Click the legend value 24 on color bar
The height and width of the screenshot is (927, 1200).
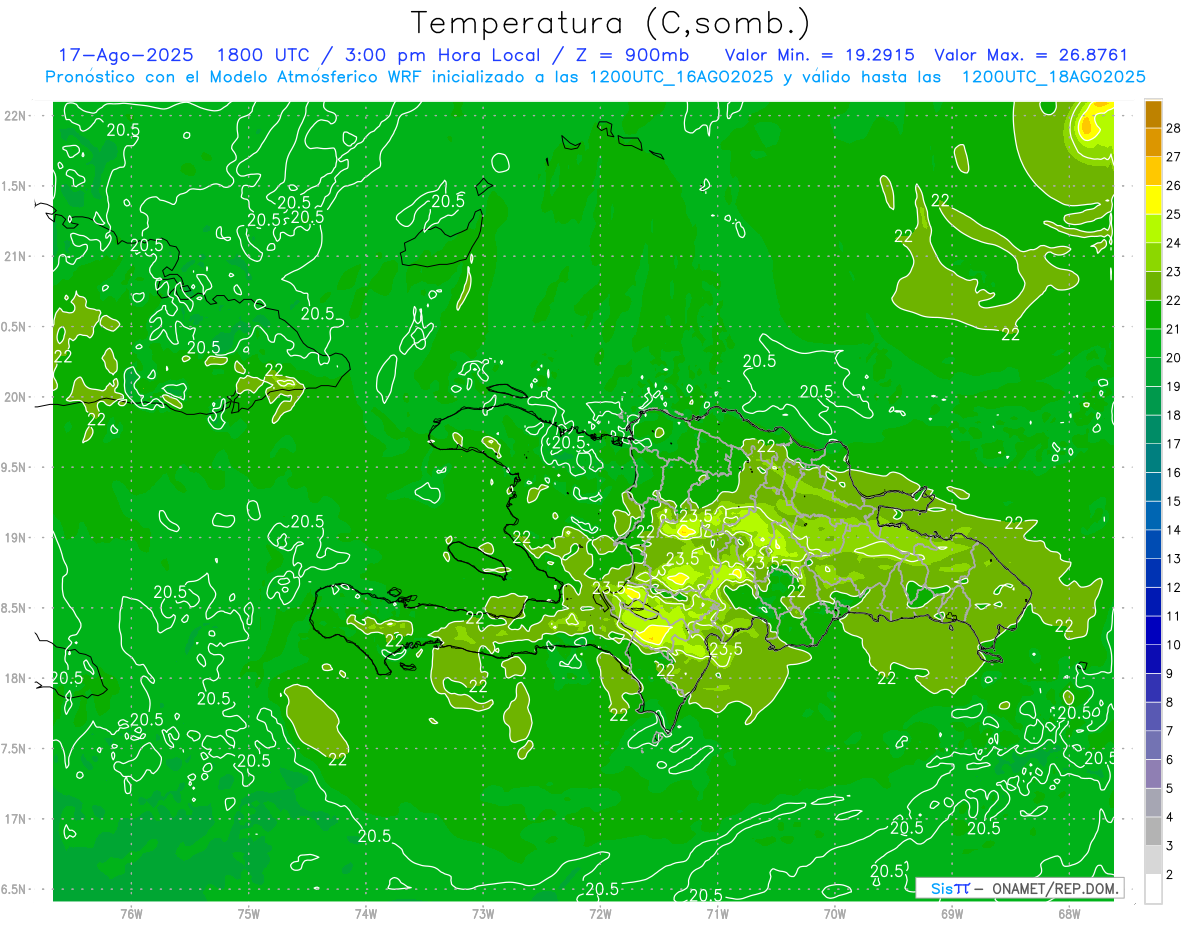tap(1174, 243)
